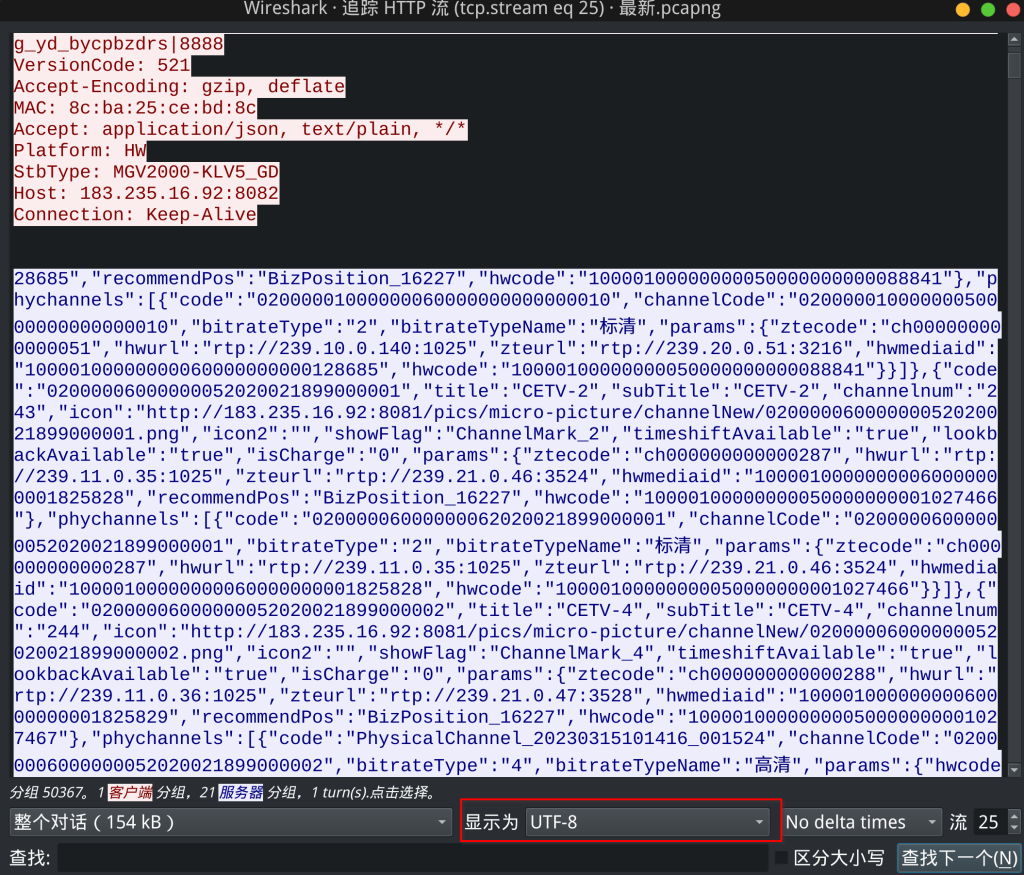Open the No delta times dropdown
The width and height of the screenshot is (1024, 875).
click(862, 821)
